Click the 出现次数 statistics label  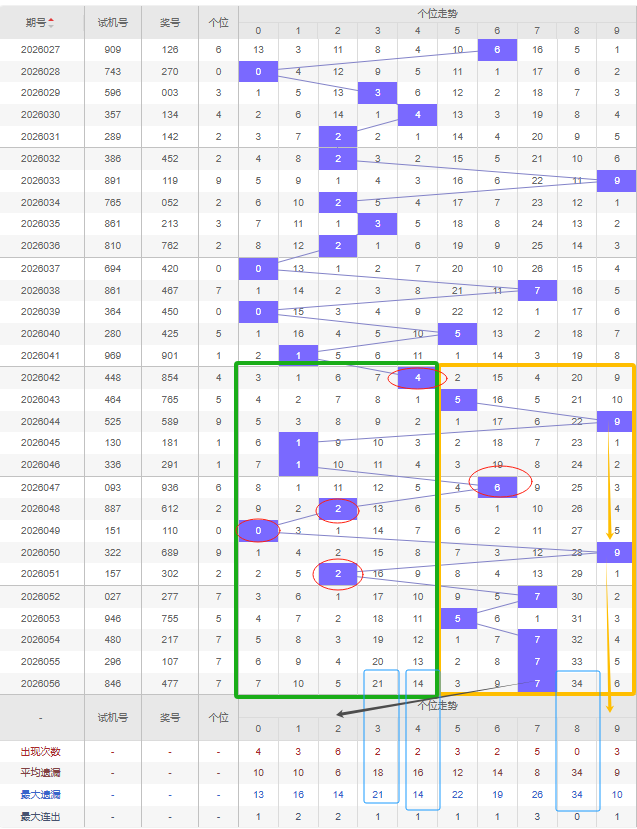pyautogui.click(x=41, y=751)
